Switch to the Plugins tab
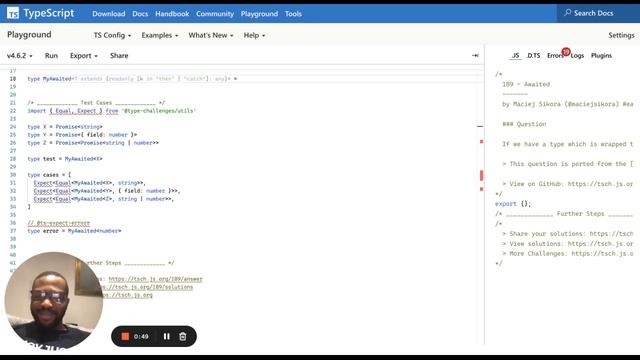The width and height of the screenshot is (640, 360). pyautogui.click(x=601, y=56)
